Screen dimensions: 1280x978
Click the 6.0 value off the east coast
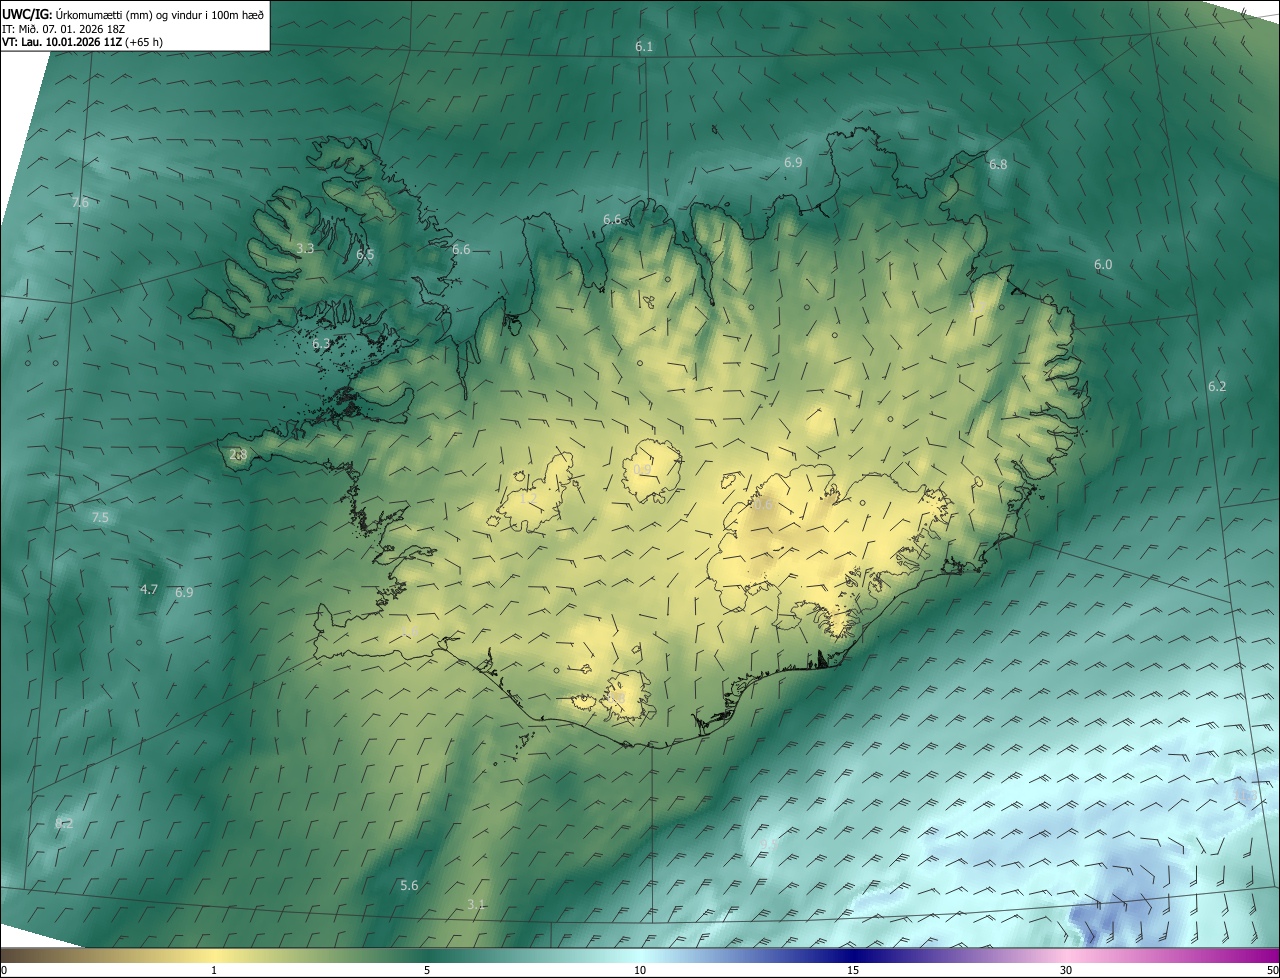pyautogui.click(x=1103, y=265)
